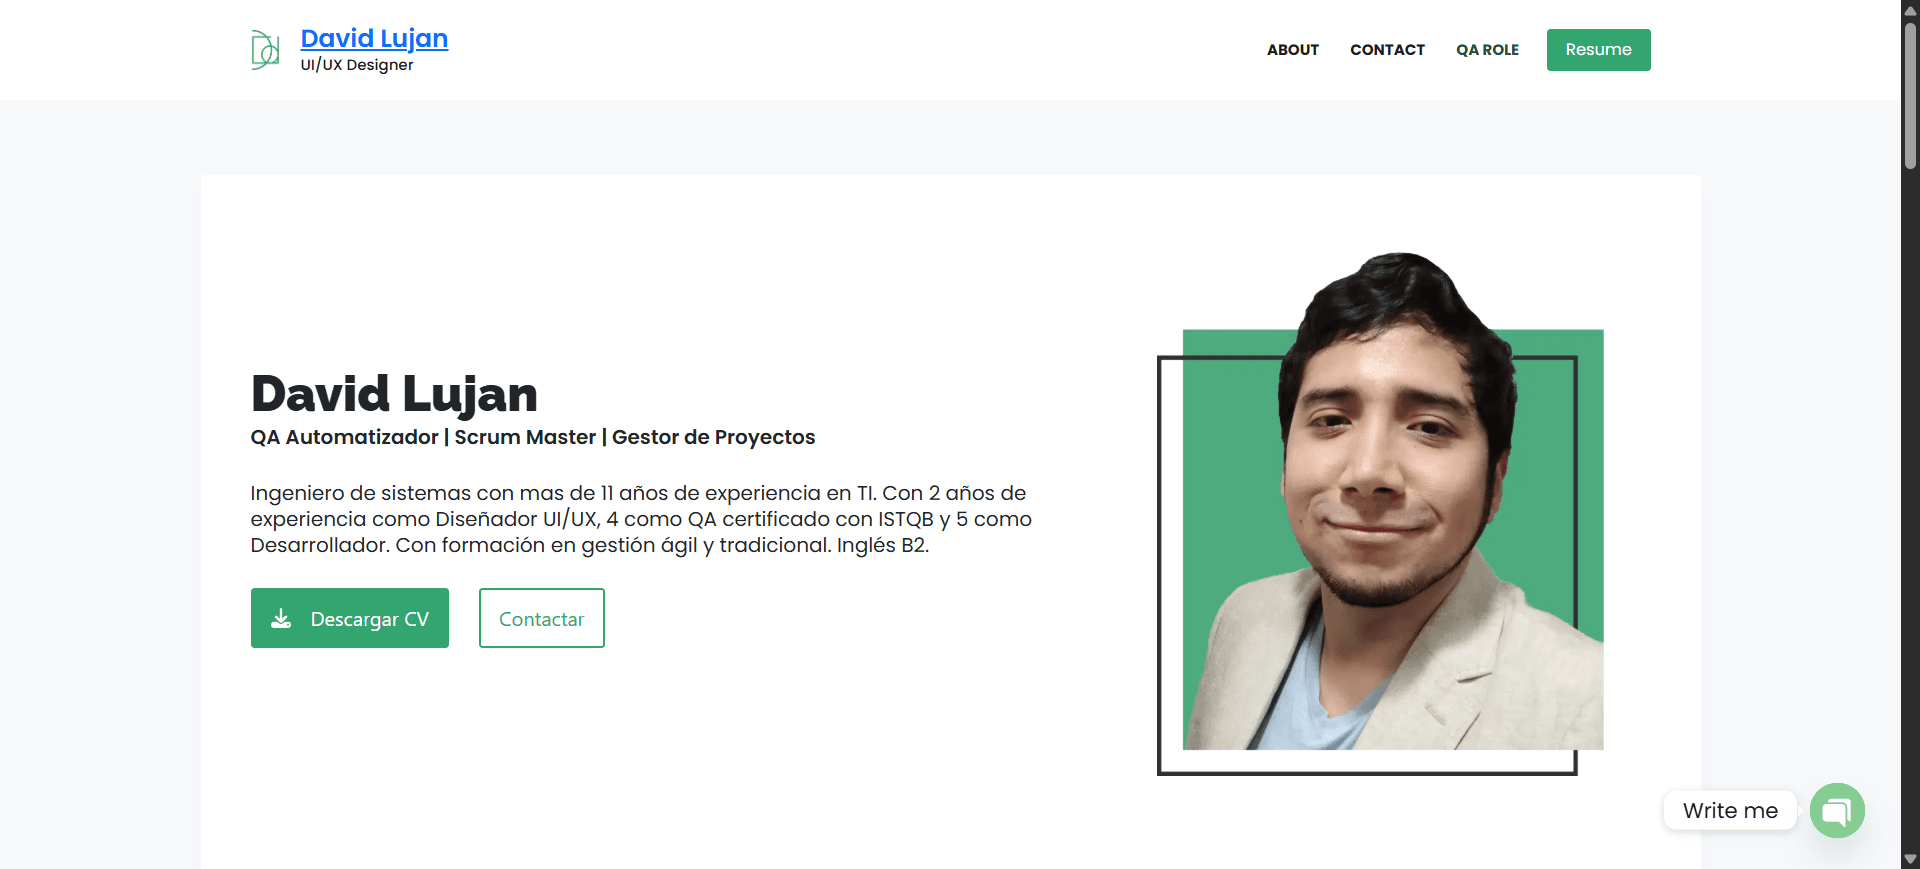Click the Contactar button
1920x869 pixels.
click(x=542, y=618)
